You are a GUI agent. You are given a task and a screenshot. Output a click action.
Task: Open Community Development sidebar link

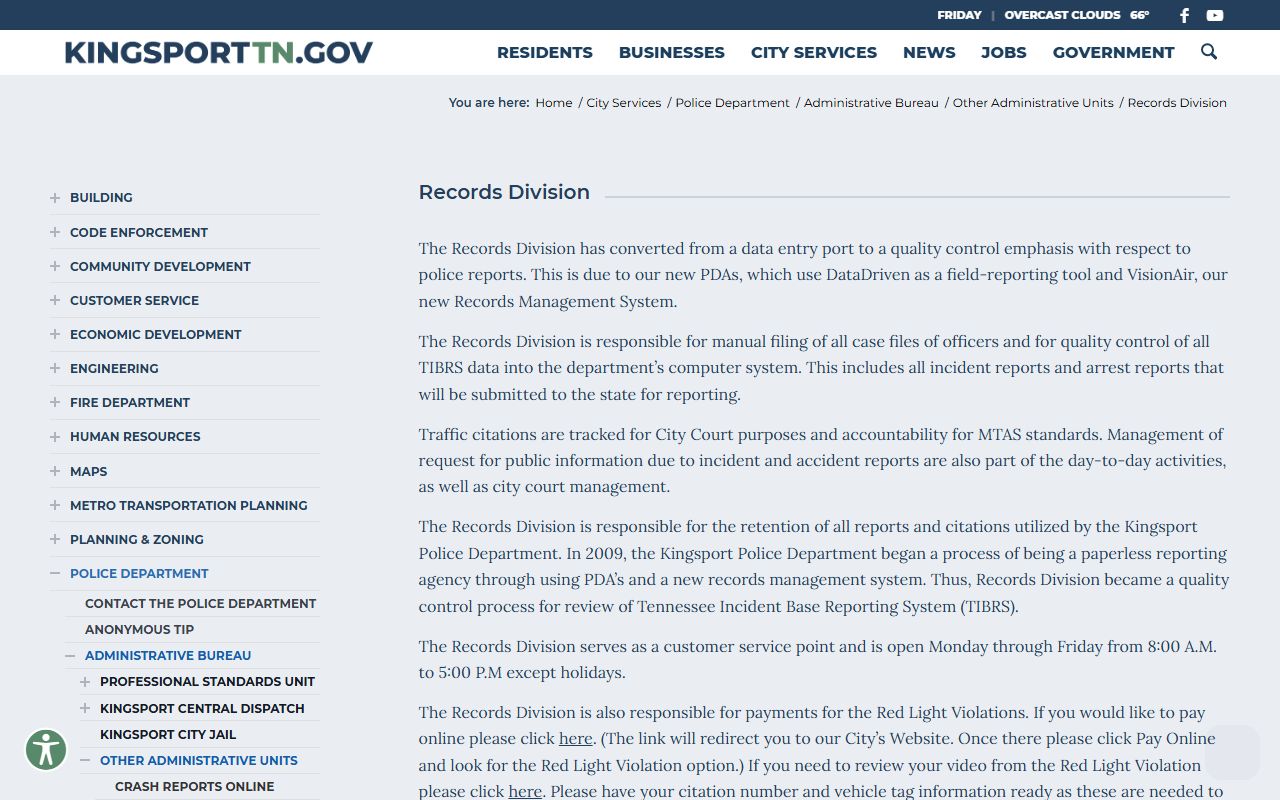pyautogui.click(x=160, y=266)
